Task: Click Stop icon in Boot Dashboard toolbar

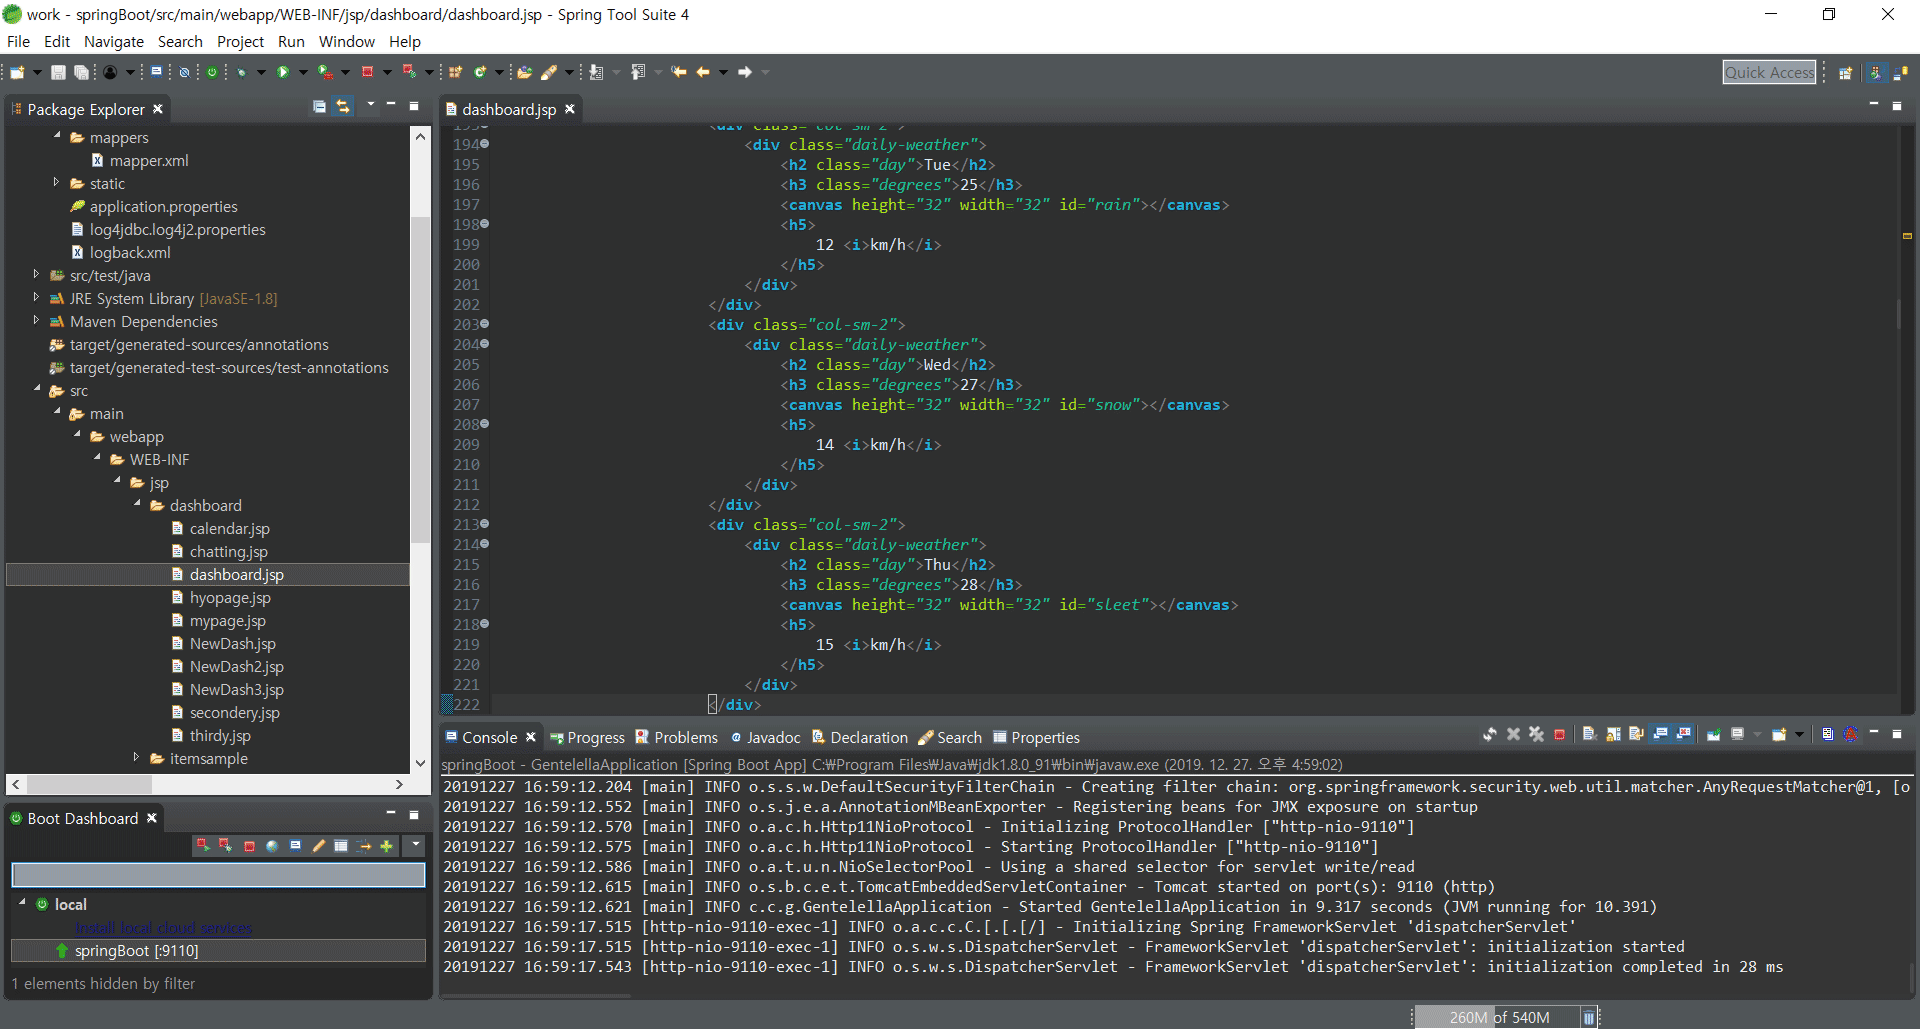Action: click(x=249, y=846)
